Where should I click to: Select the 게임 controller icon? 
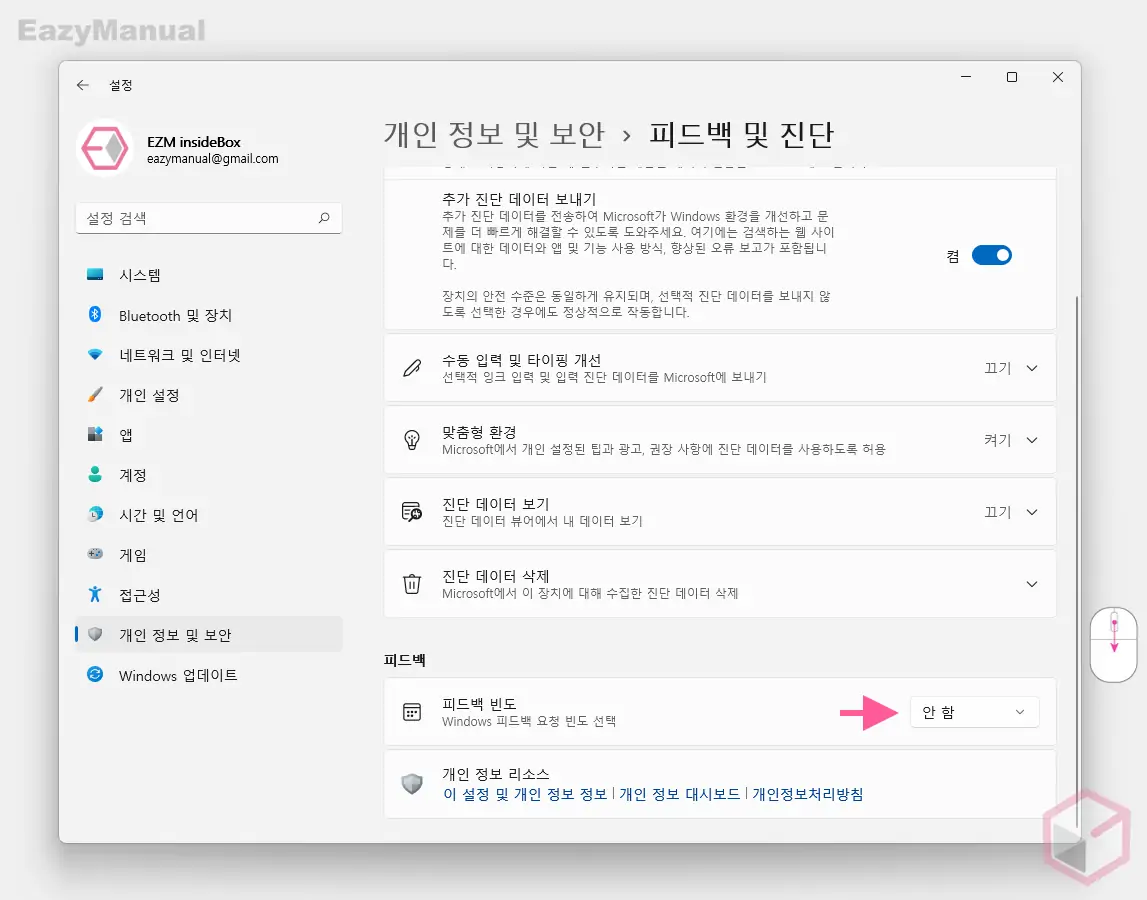click(x=96, y=555)
